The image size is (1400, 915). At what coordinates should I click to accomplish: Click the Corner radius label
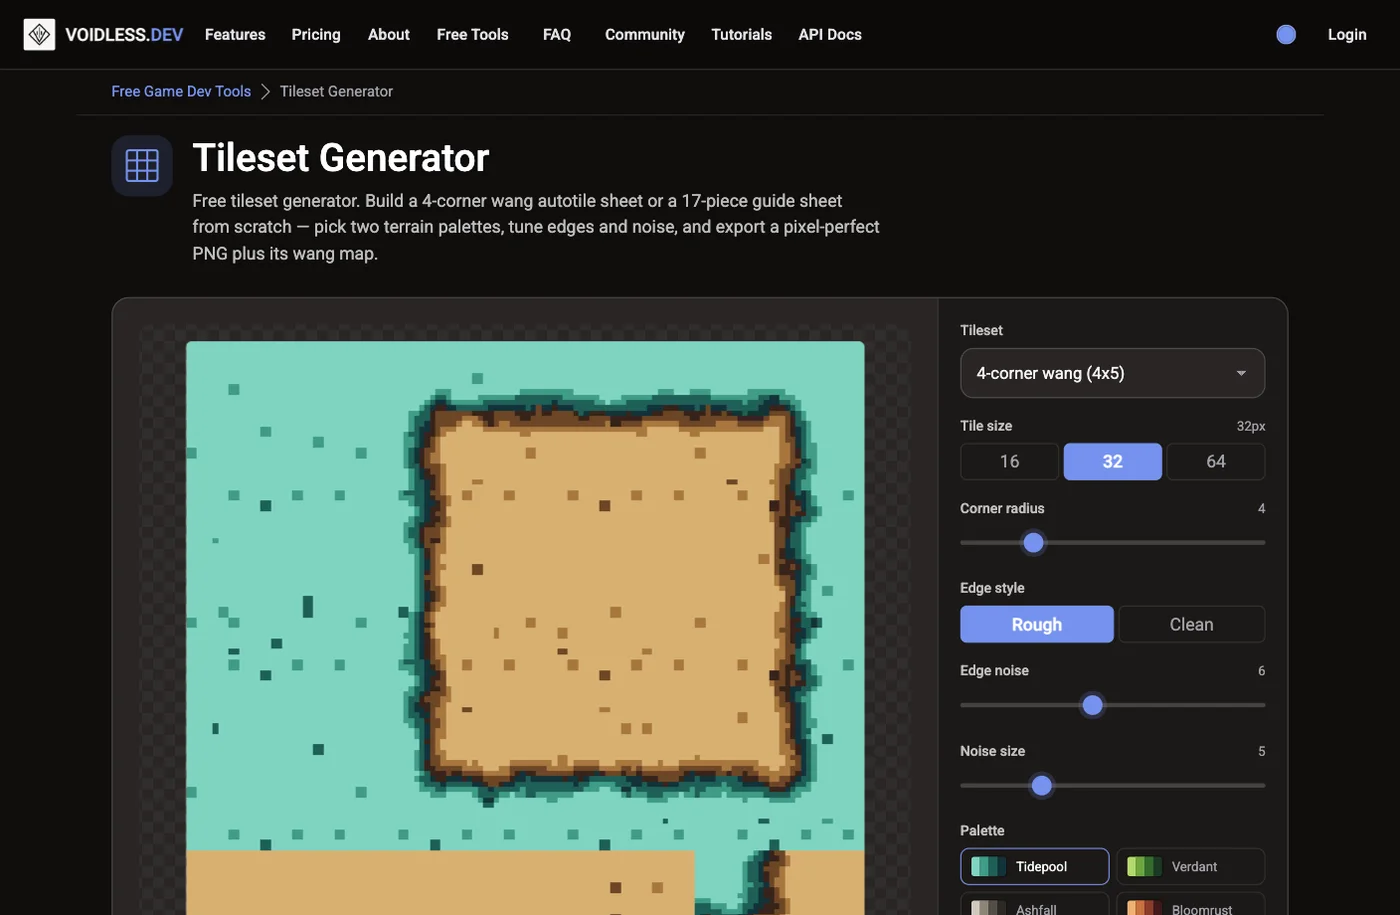tap(1002, 508)
